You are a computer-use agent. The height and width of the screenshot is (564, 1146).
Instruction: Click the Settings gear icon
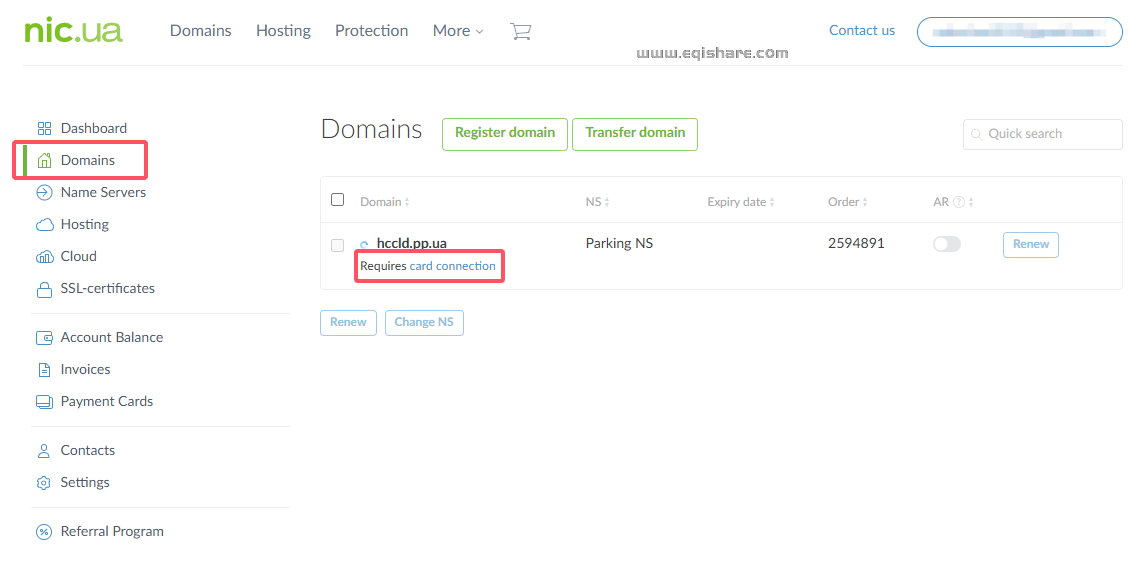click(44, 483)
